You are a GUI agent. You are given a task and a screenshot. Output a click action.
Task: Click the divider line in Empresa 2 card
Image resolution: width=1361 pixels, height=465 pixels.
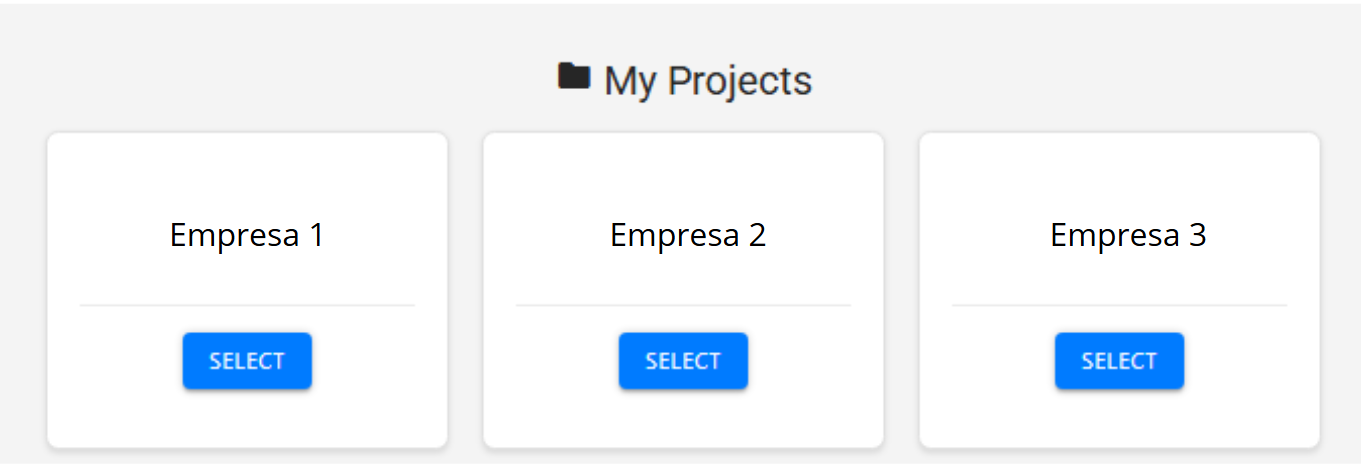click(683, 305)
